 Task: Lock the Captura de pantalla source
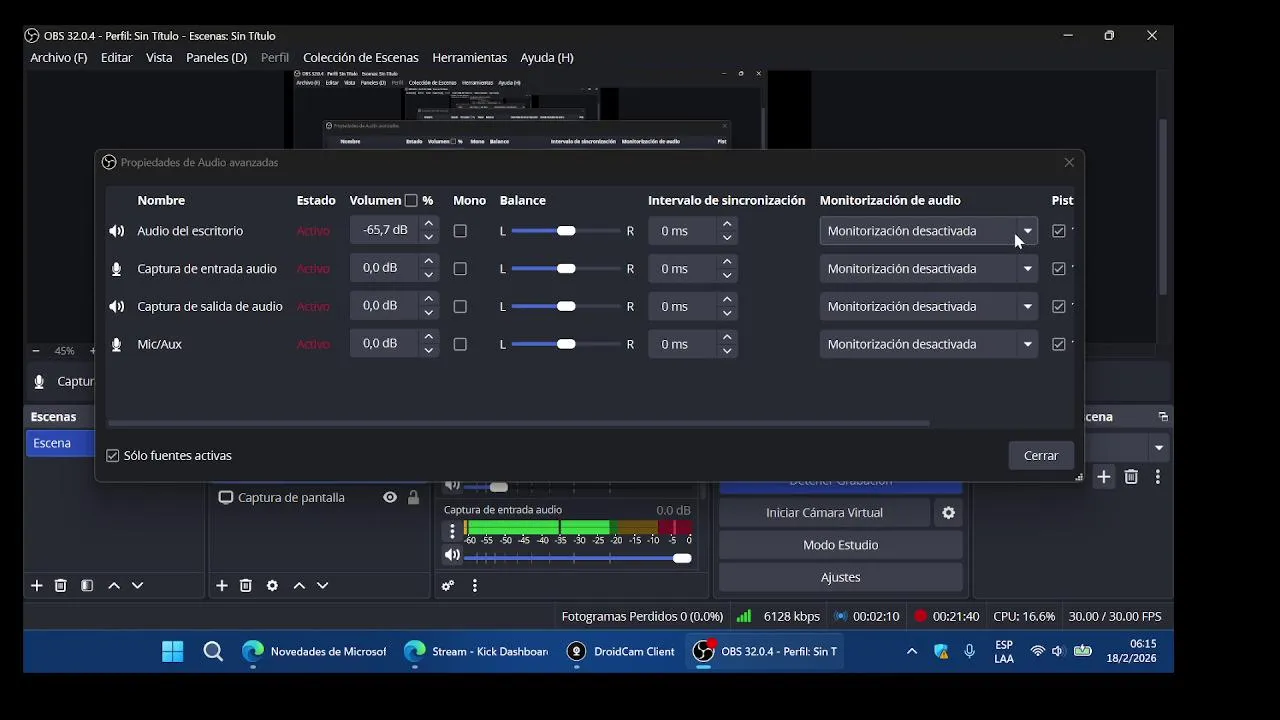413,498
